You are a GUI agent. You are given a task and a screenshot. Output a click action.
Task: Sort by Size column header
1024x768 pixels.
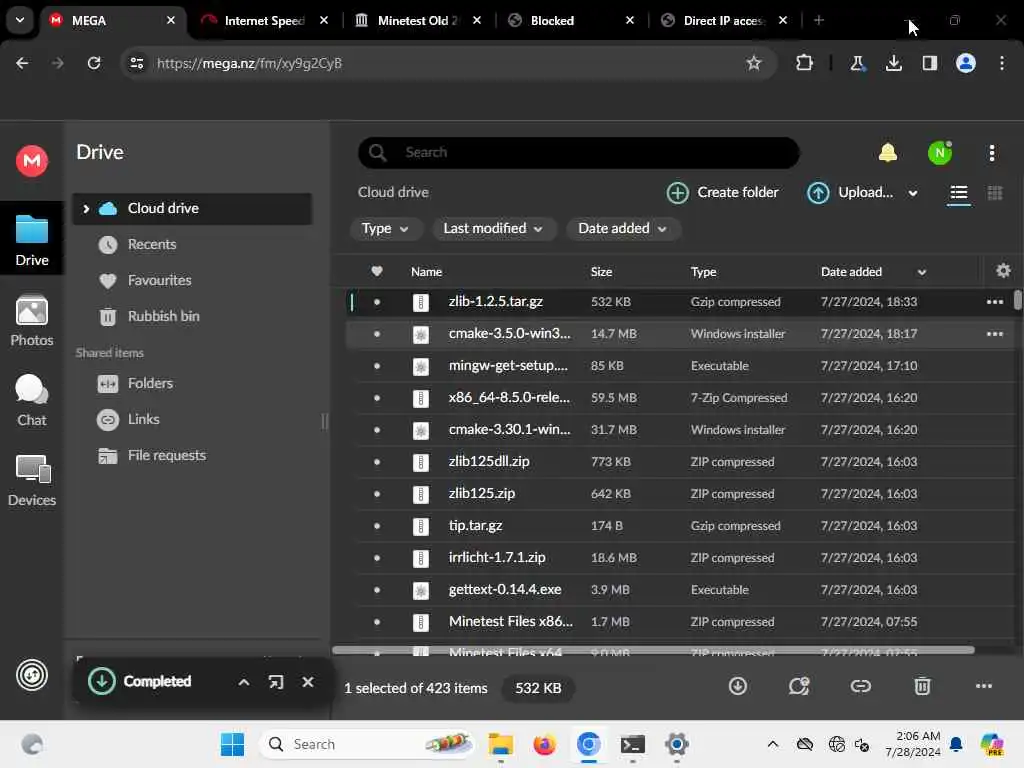tap(601, 272)
